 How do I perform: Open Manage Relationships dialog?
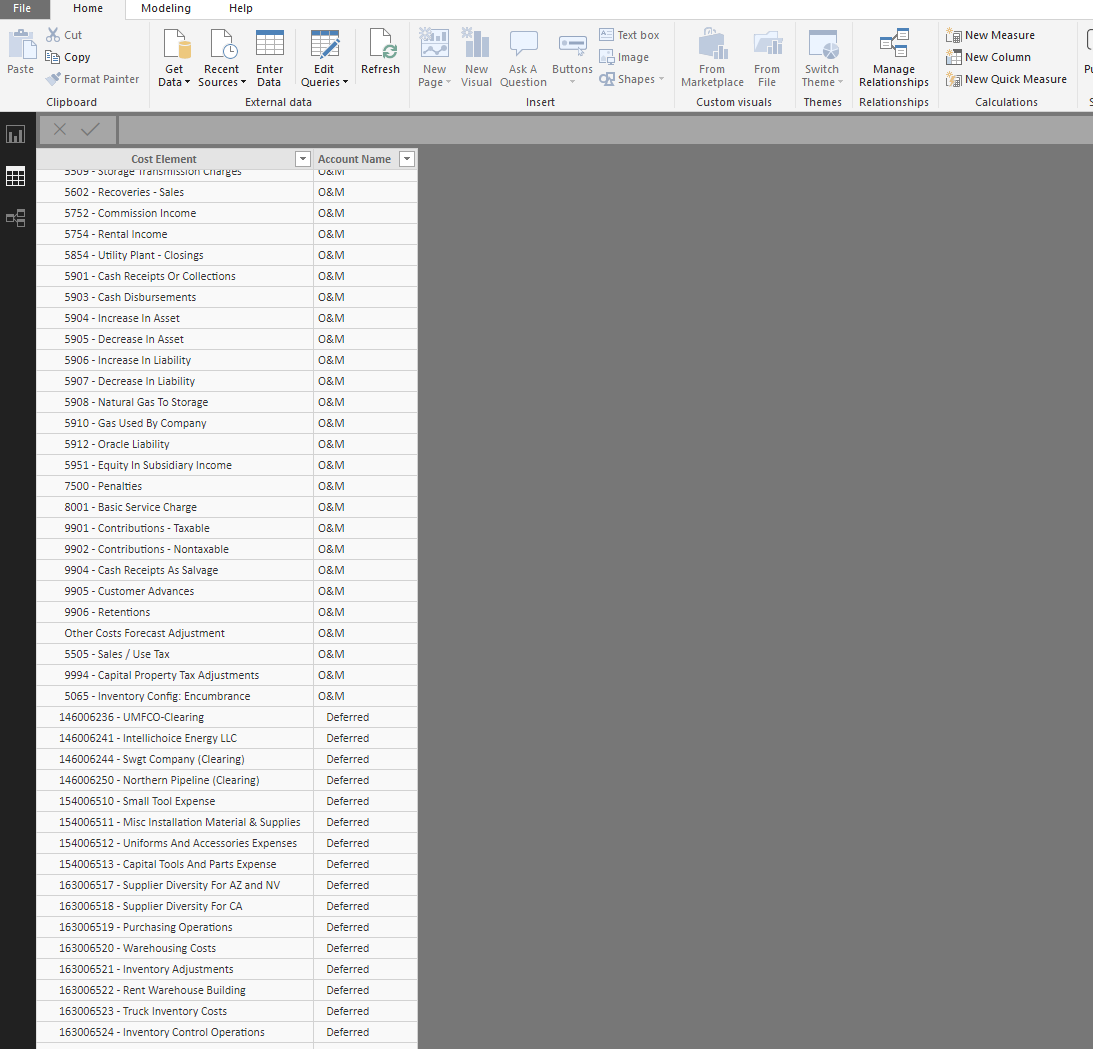(894, 58)
